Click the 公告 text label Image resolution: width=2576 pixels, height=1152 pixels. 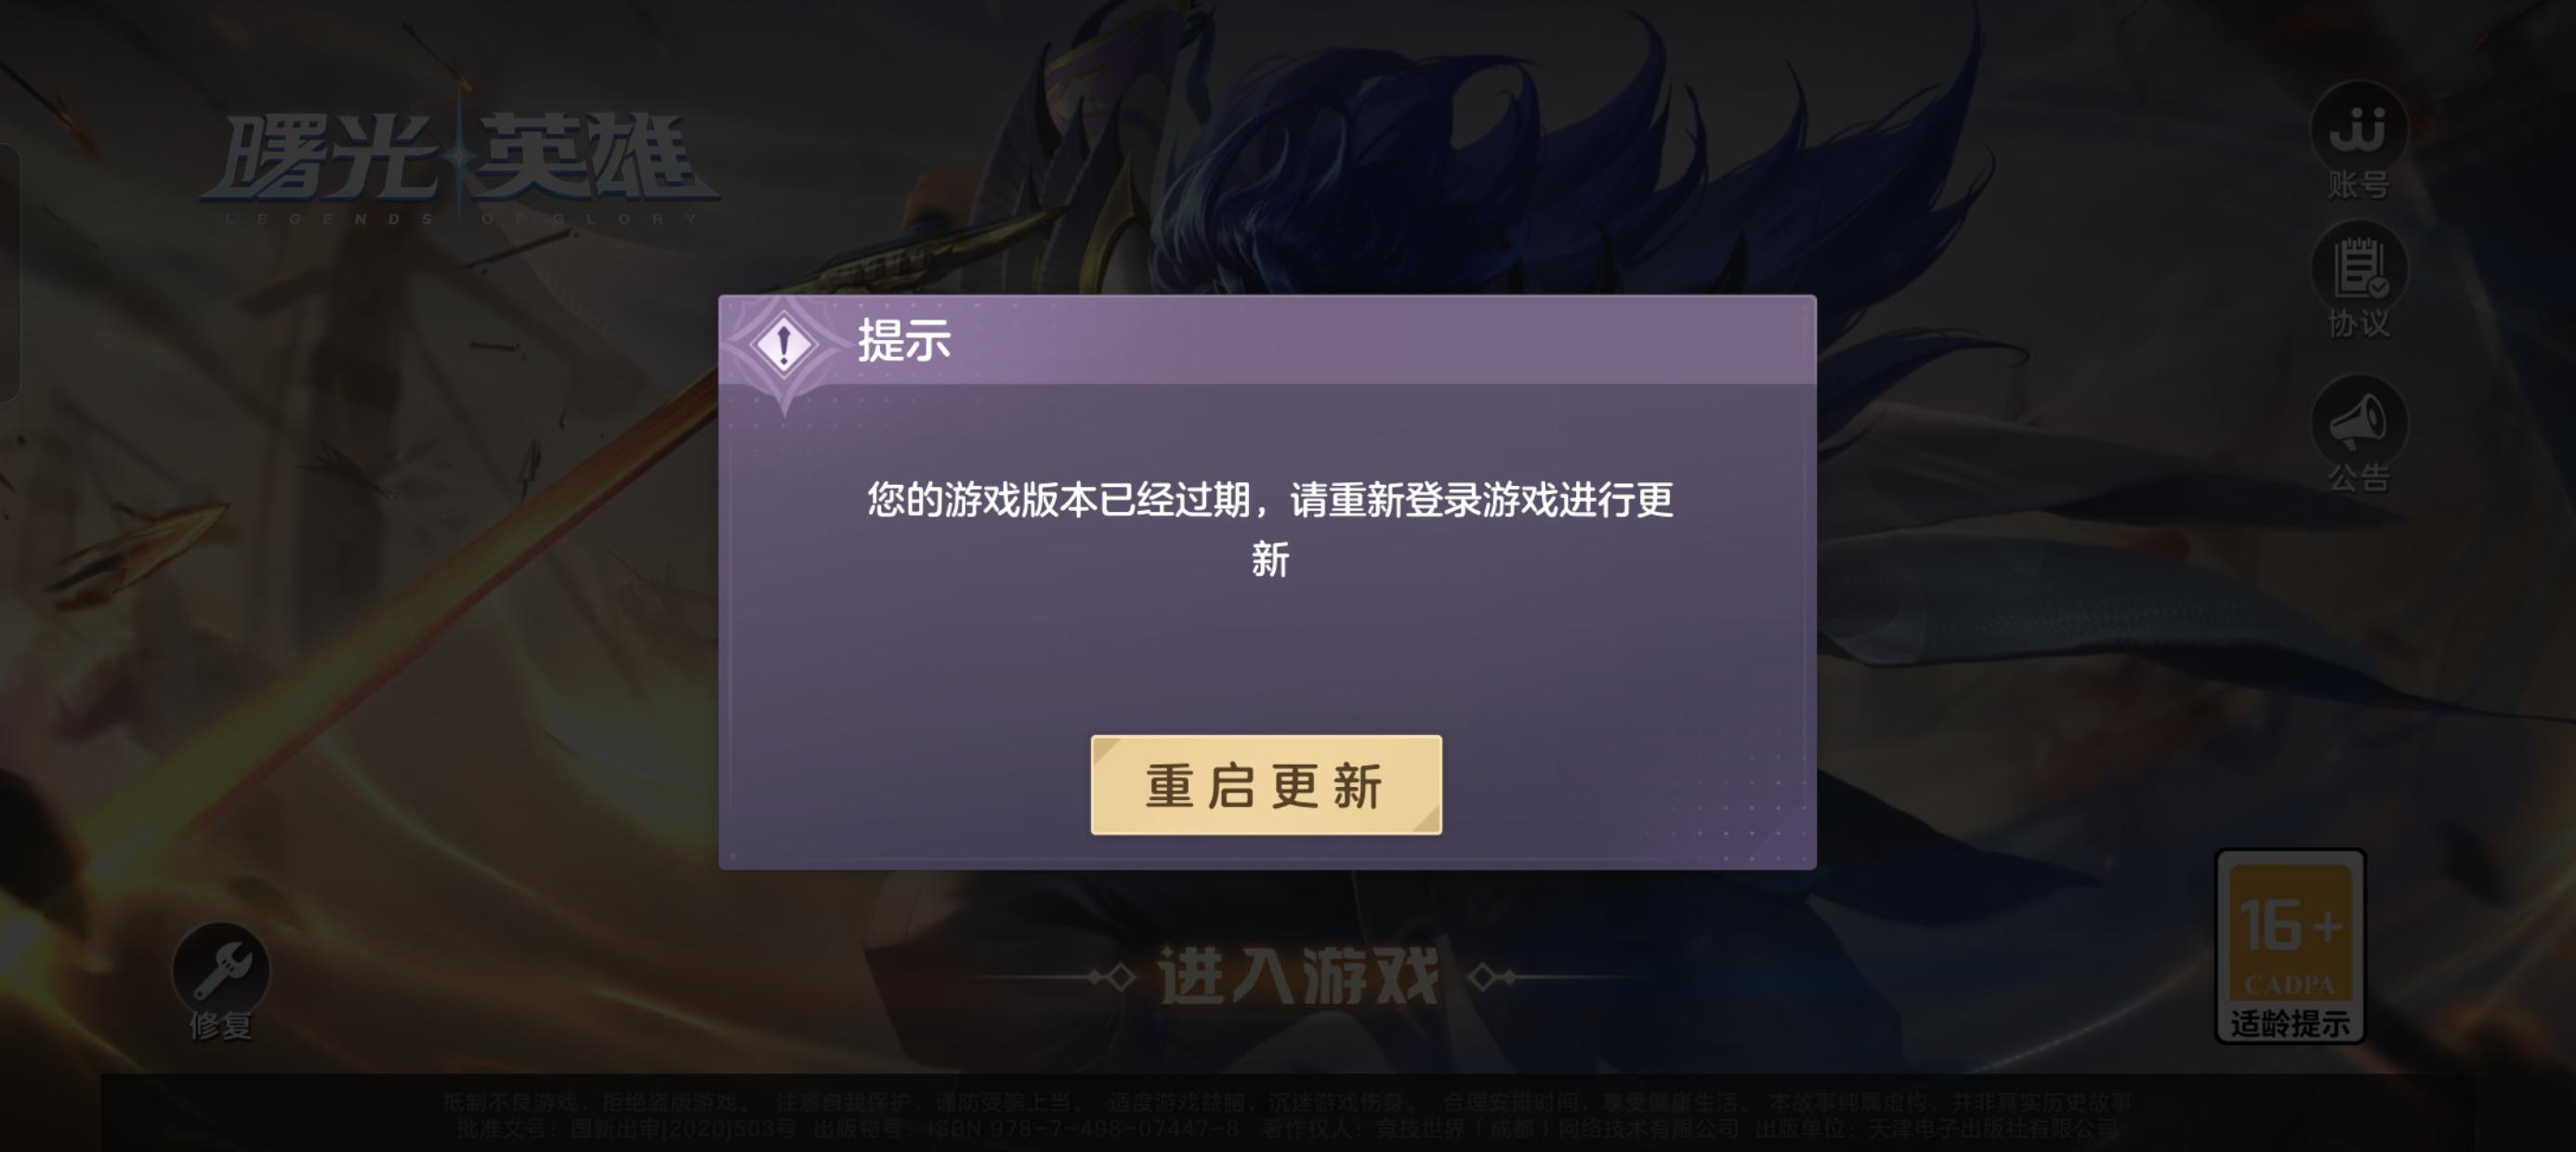[2359, 477]
